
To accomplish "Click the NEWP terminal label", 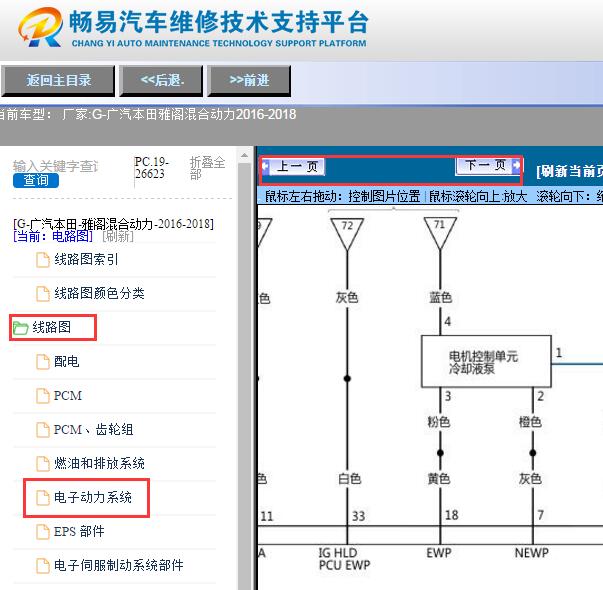I will 532,553.
